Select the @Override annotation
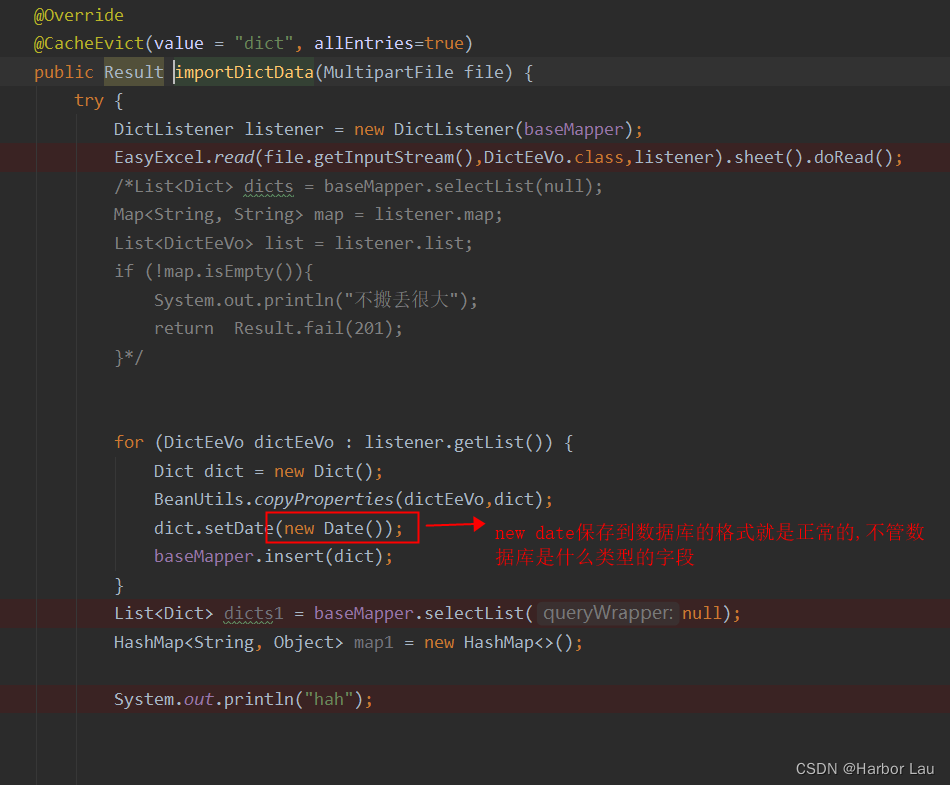Screen dimensions: 950x785 [x=78, y=15]
